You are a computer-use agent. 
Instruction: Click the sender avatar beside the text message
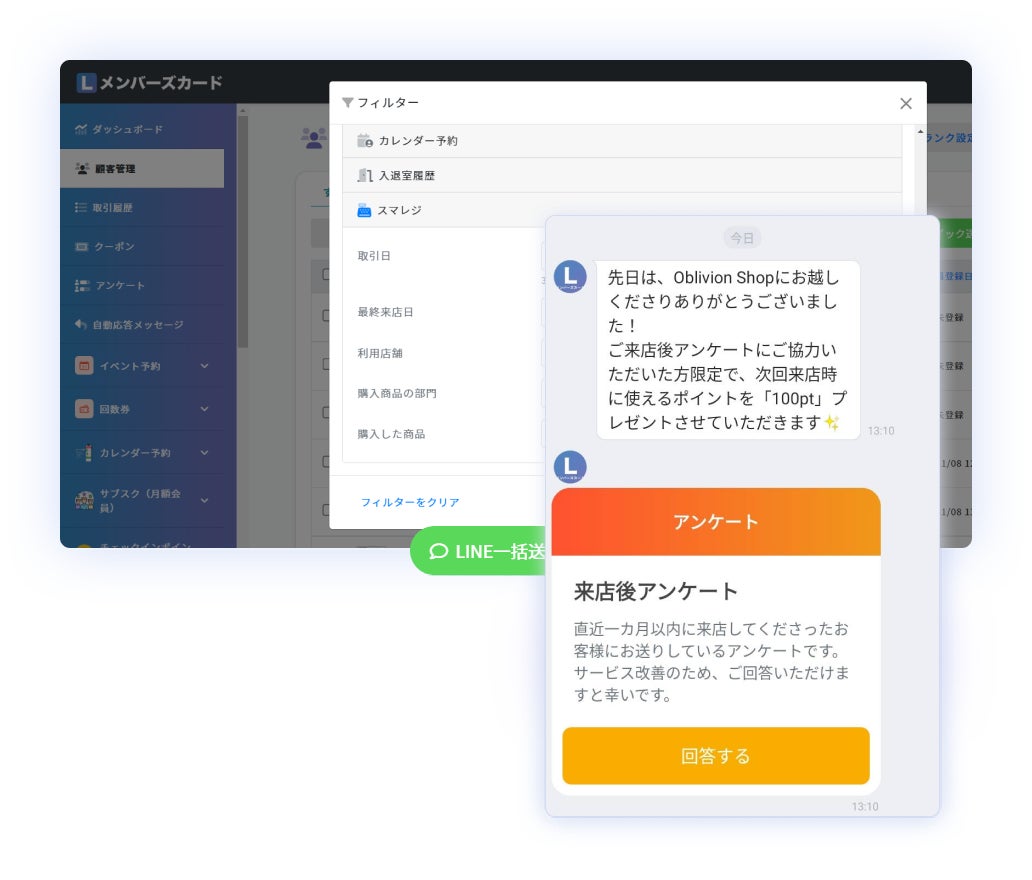pos(570,276)
